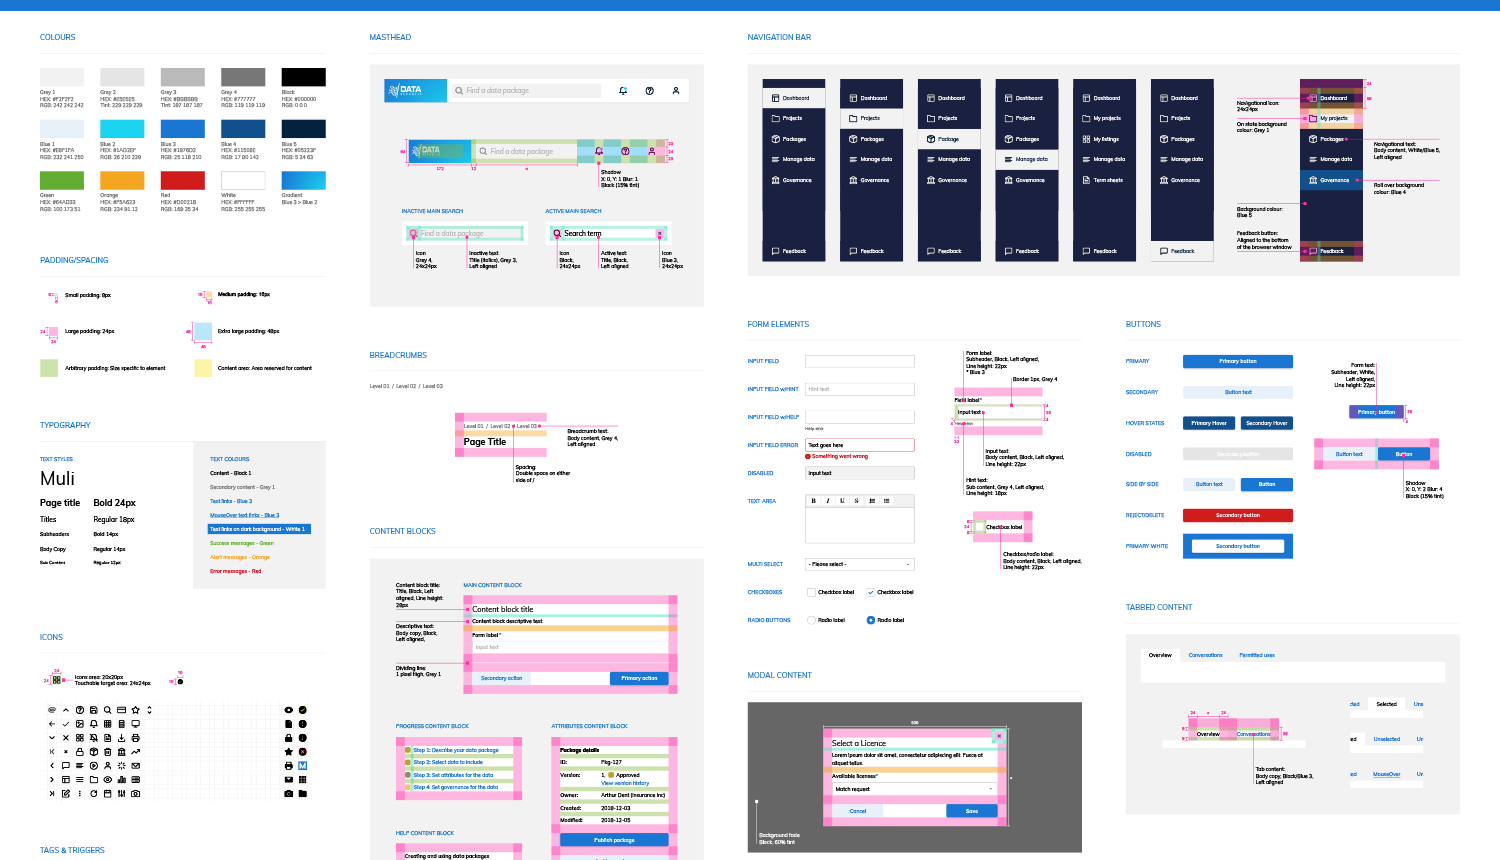The image size is (1500, 860).
Task: Open the 'Please select' multi select dropdown
Action: point(860,564)
